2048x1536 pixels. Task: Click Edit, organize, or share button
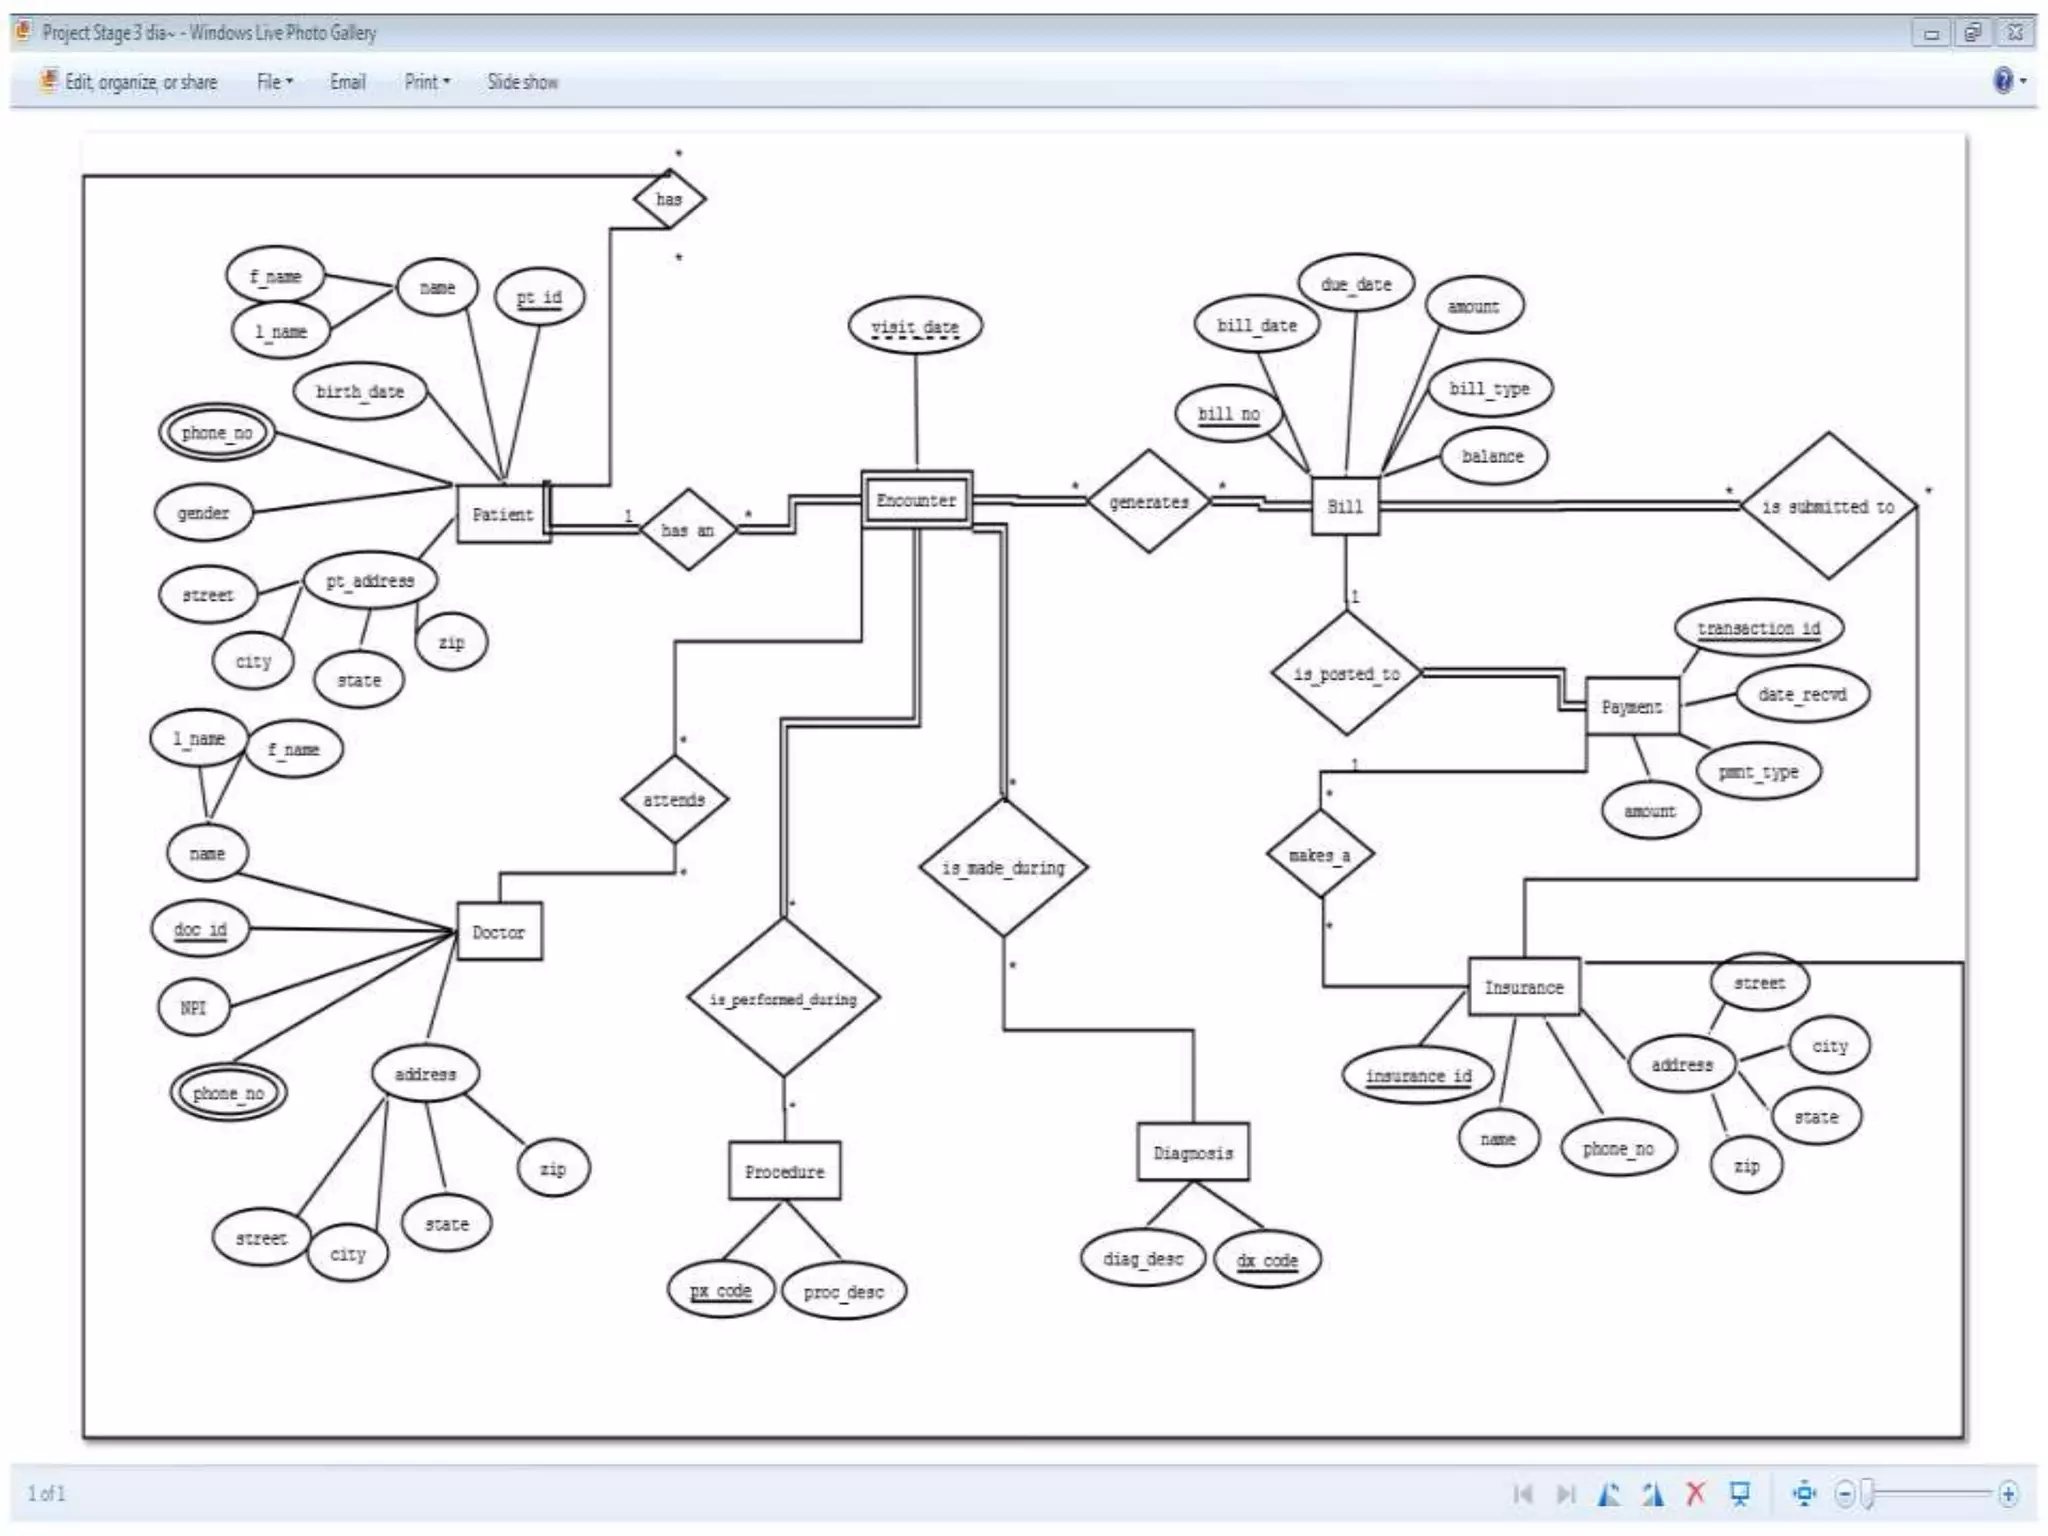tap(128, 82)
